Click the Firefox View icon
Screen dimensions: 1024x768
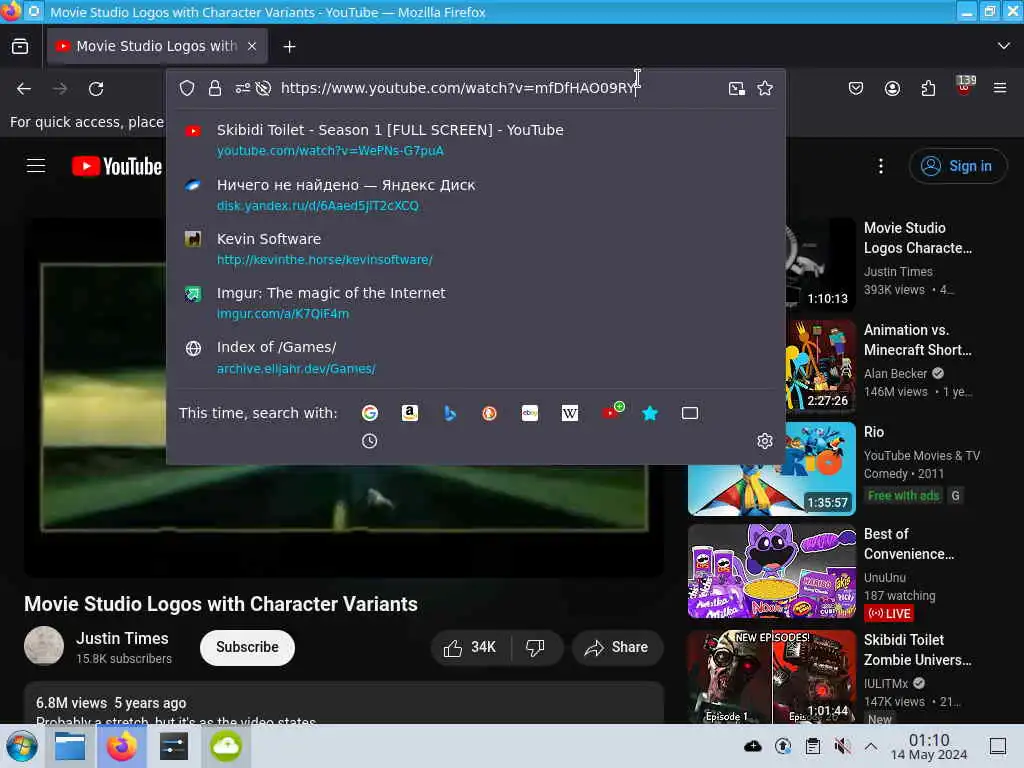click(20, 46)
